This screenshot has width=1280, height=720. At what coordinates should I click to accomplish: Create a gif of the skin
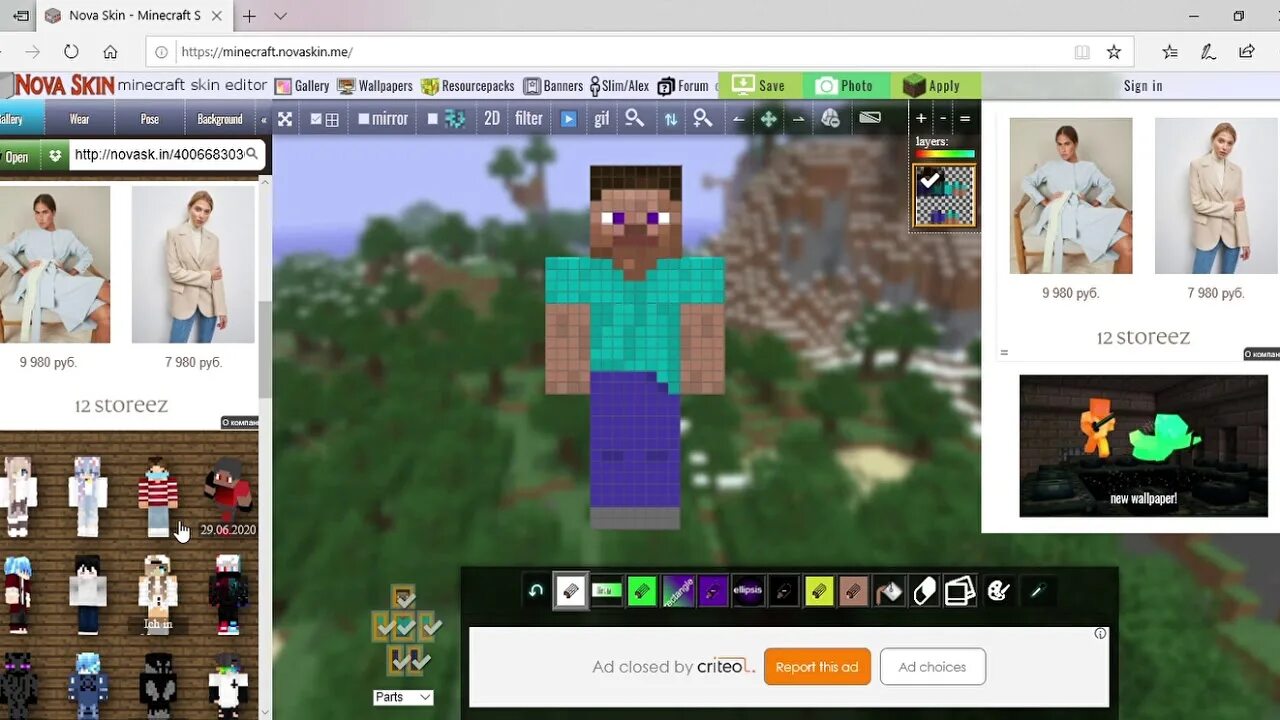tap(601, 119)
